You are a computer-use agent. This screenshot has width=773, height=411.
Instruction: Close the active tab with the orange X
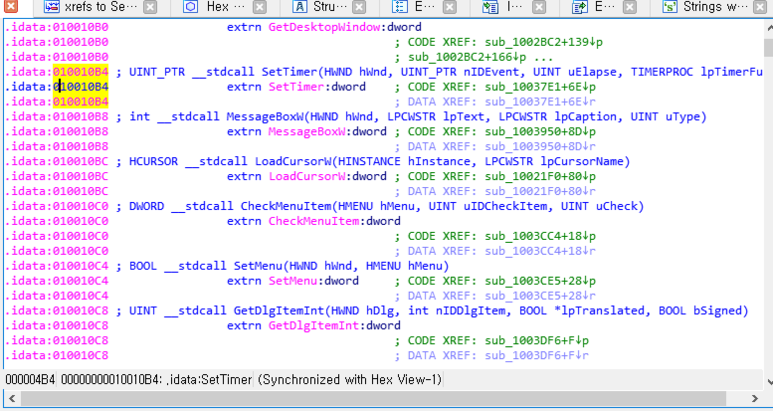point(10,6)
